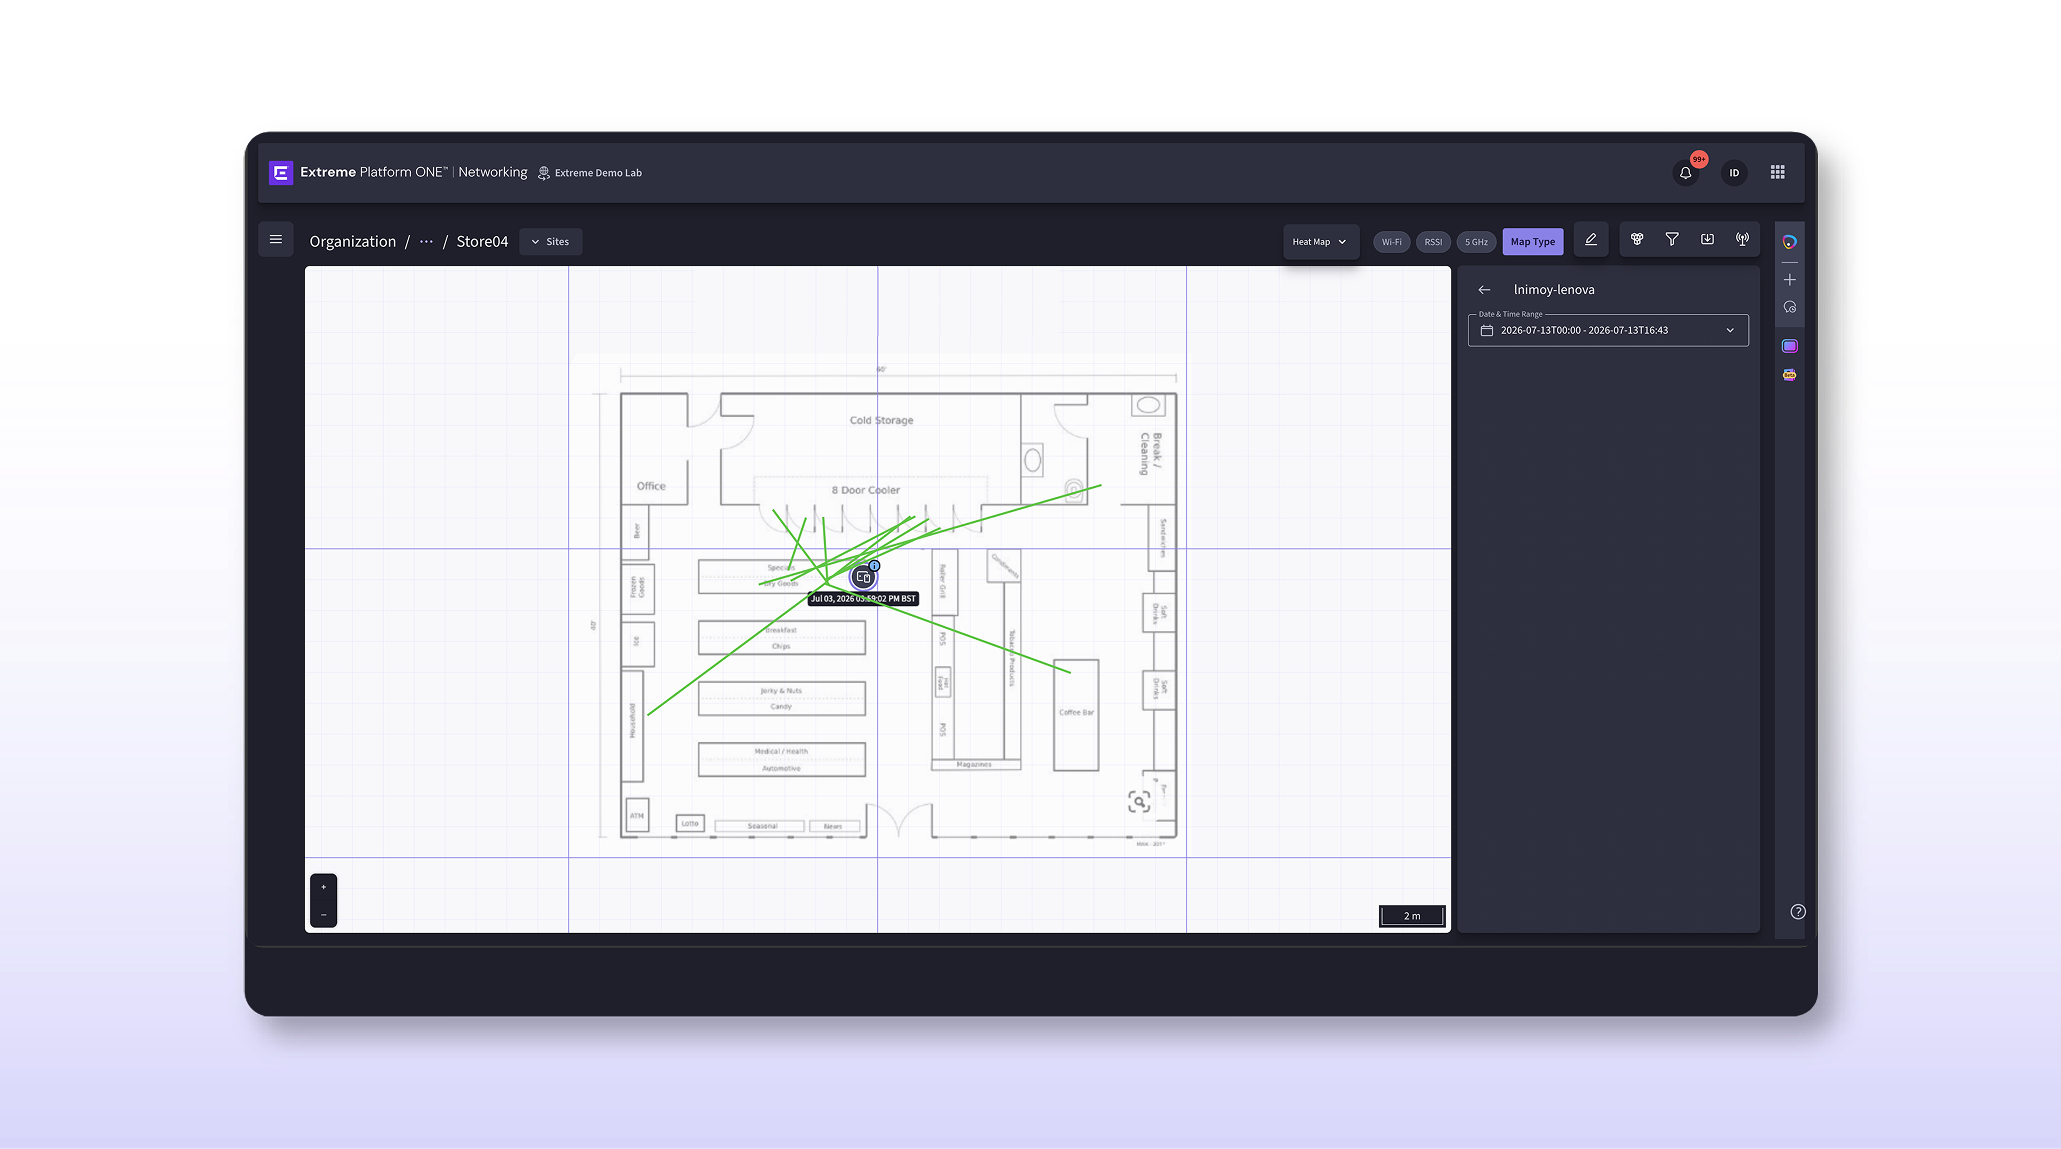
Task: Zoom in the map with plus button
Action: click(x=323, y=887)
